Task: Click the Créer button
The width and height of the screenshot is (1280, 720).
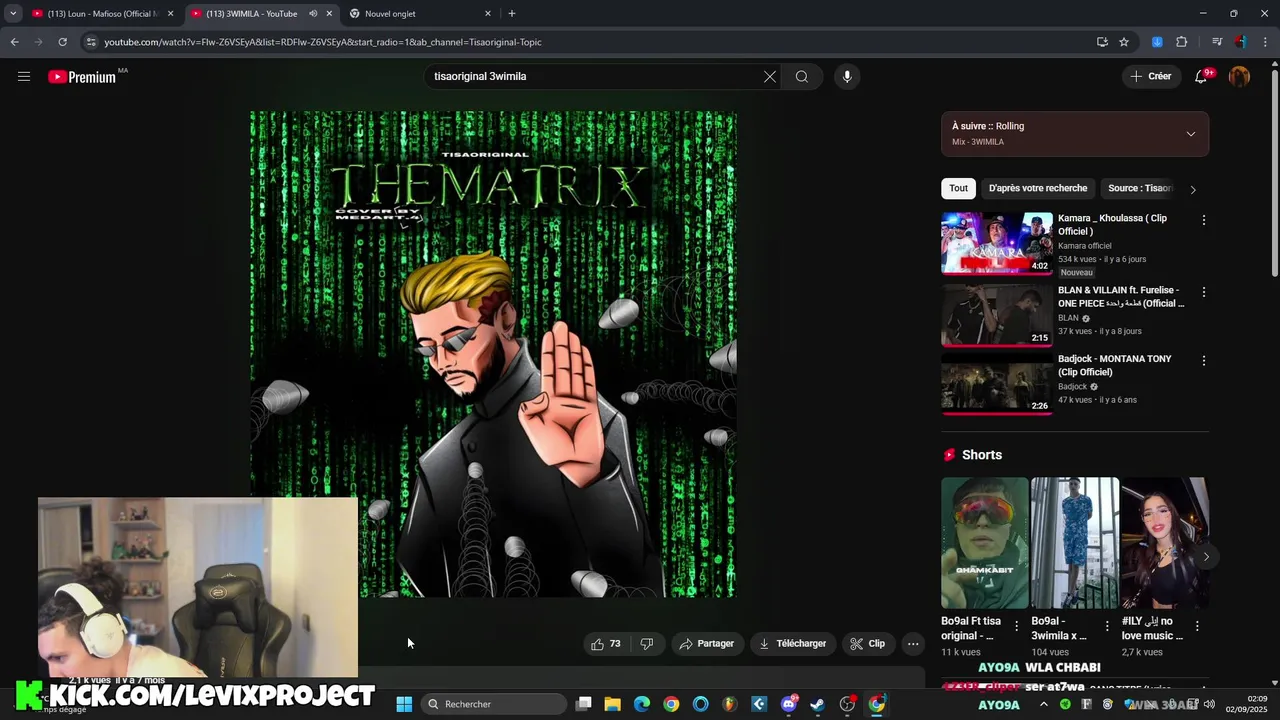Action: (1150, 76)
